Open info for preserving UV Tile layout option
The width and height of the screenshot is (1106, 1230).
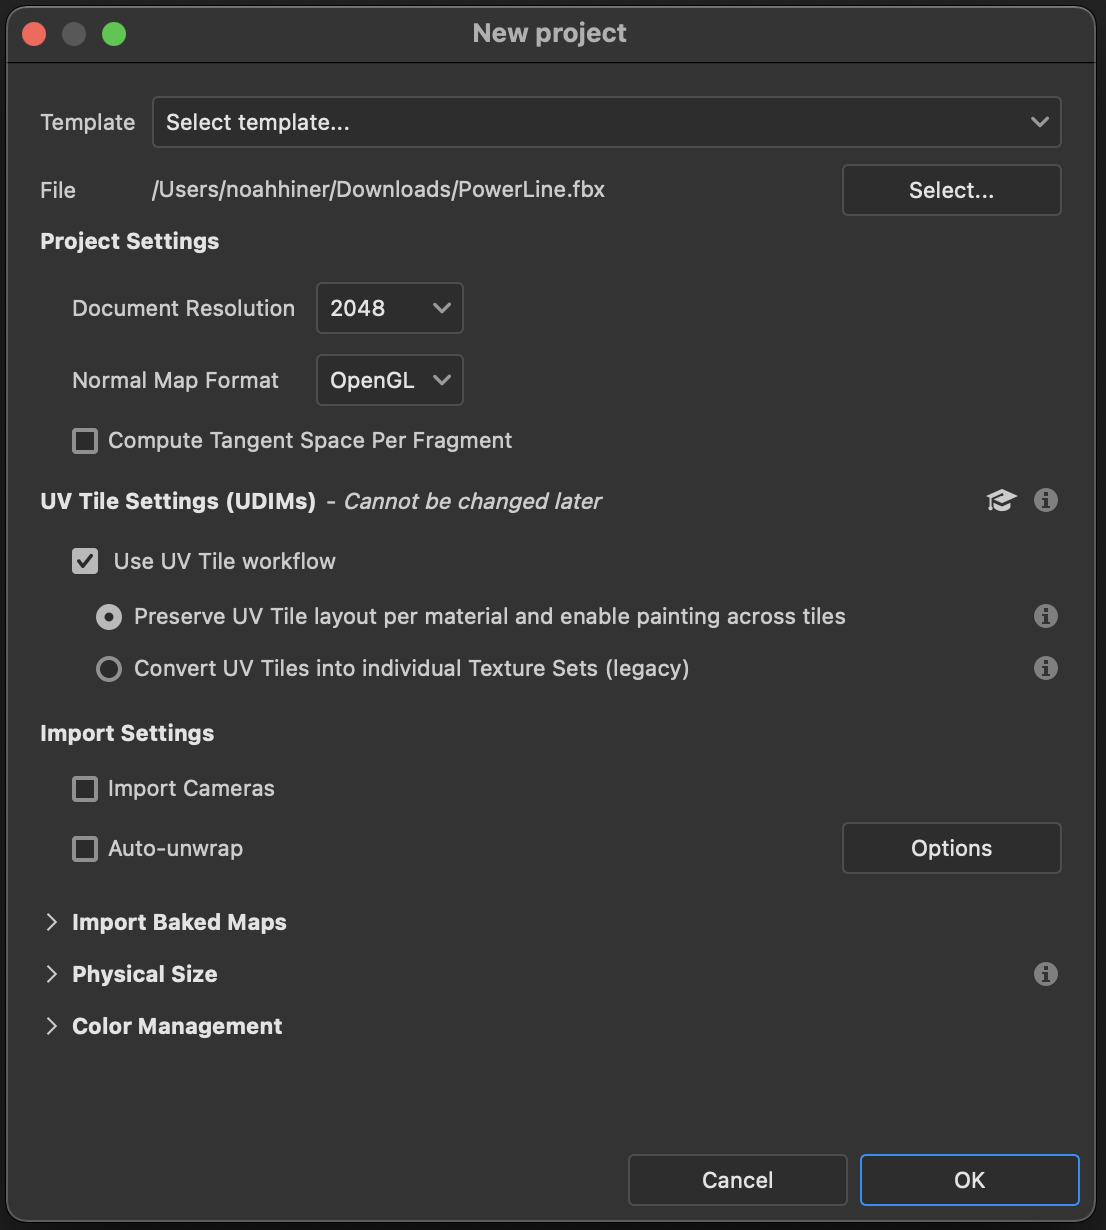coord(1046,616)
